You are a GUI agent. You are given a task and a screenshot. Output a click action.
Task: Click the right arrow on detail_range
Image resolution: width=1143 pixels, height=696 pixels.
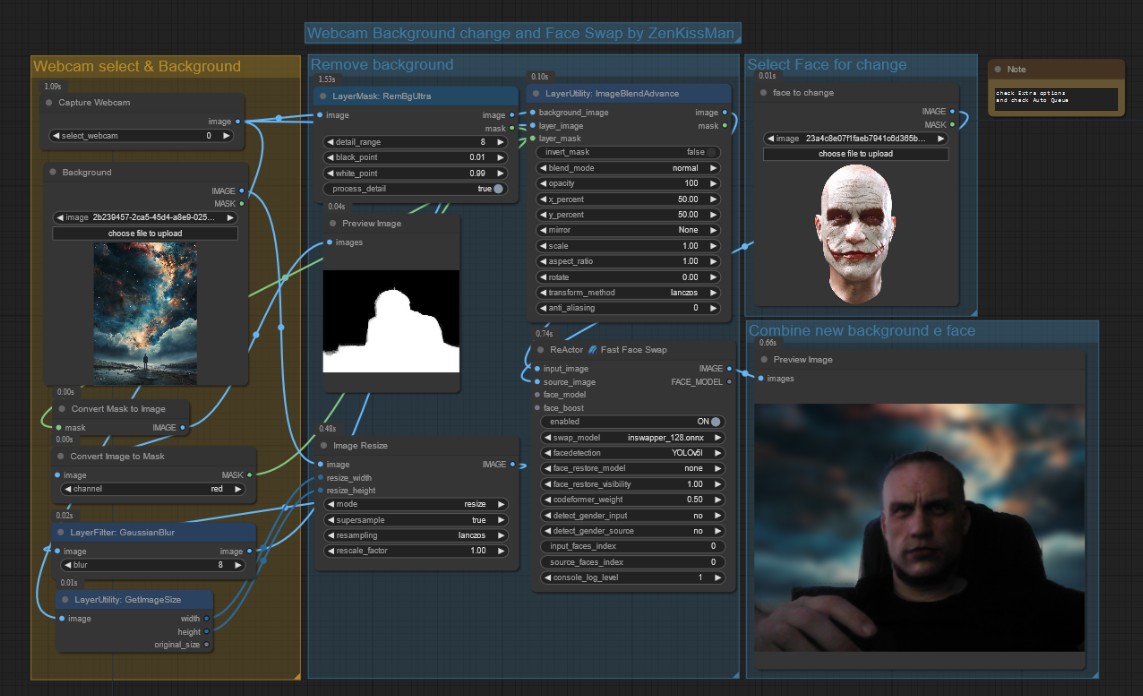(500, 142)
